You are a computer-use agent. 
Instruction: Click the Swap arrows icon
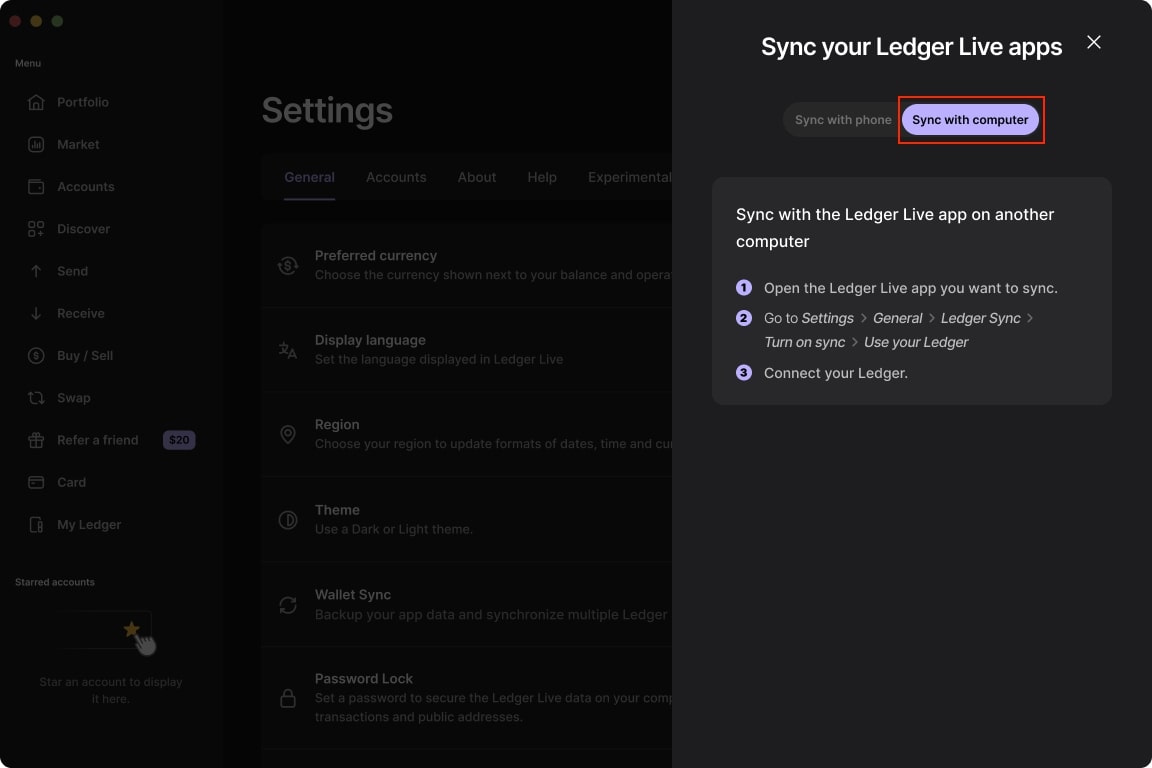pos(36,398)
